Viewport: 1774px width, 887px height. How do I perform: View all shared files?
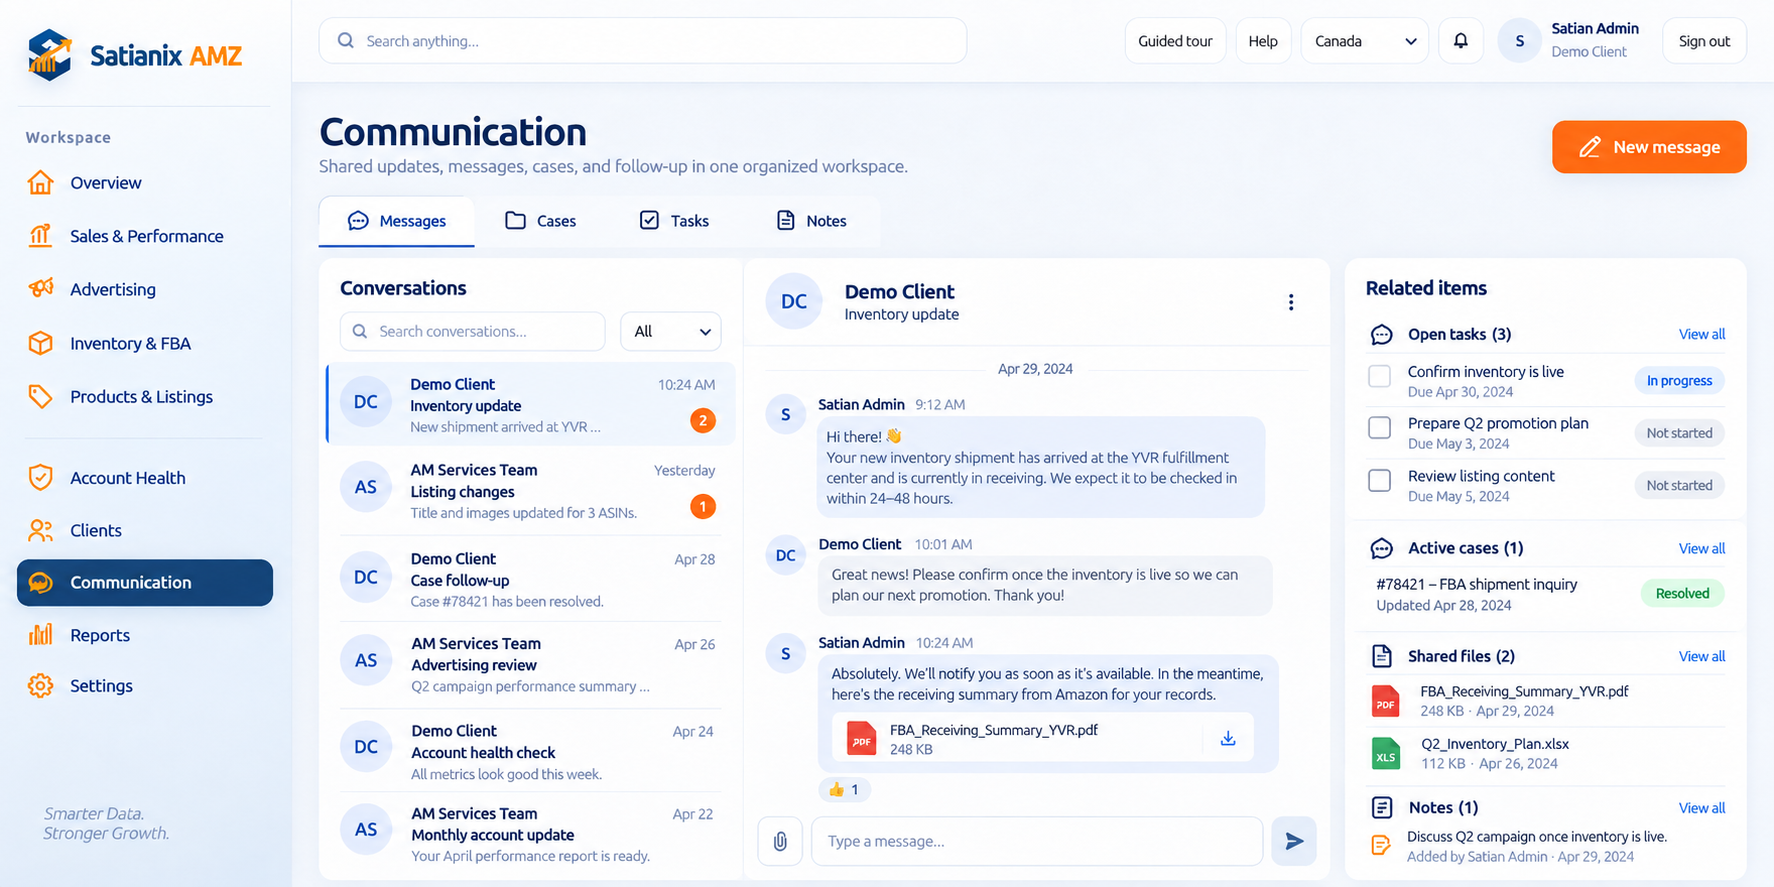coord(1701,656)
